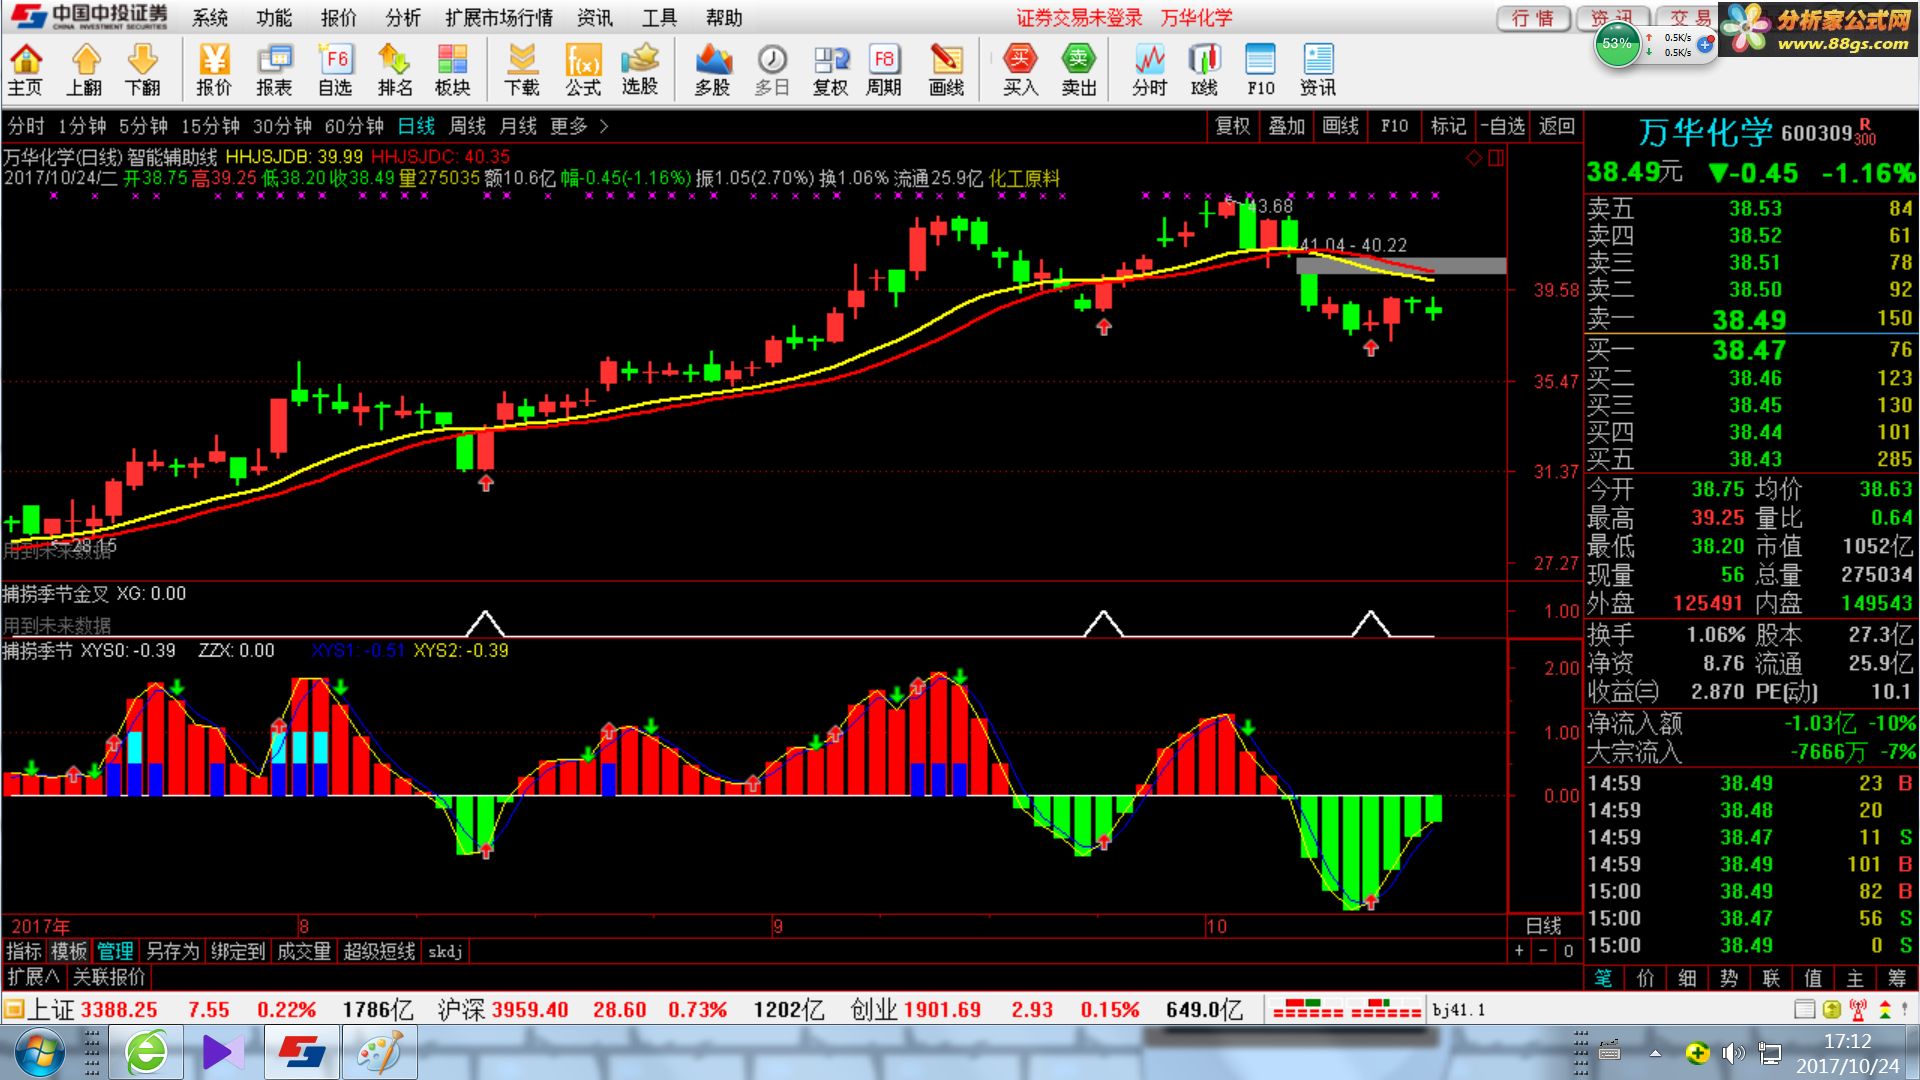Click the 下翻 page-down arrow icon

[x=143, y=70]
